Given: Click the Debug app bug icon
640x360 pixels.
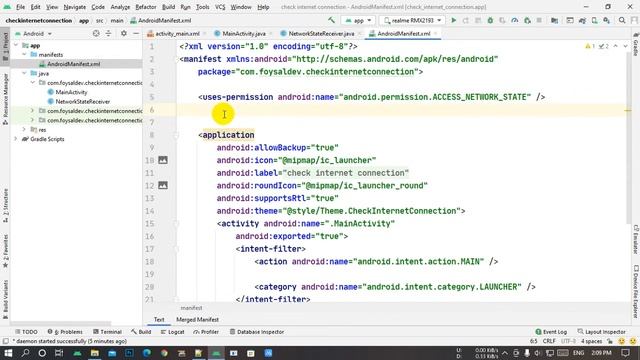Looking at the screenshot, I should coord(490,20).
